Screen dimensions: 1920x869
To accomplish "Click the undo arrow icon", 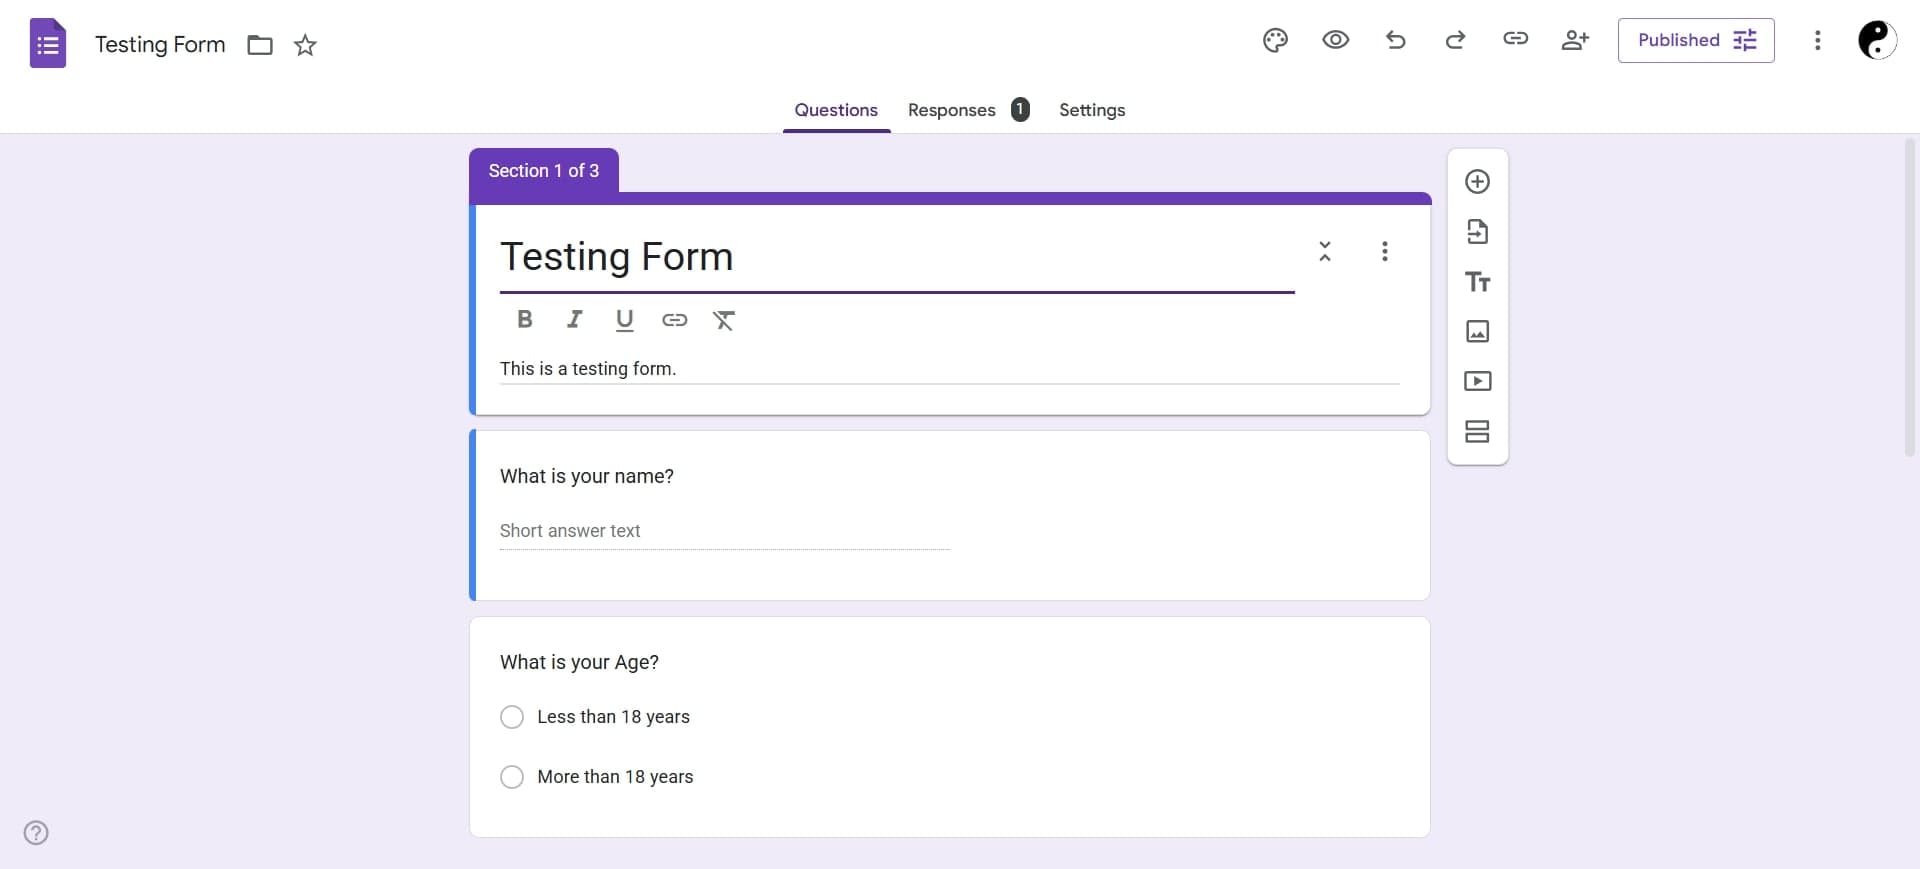I will pos(1395,40).
